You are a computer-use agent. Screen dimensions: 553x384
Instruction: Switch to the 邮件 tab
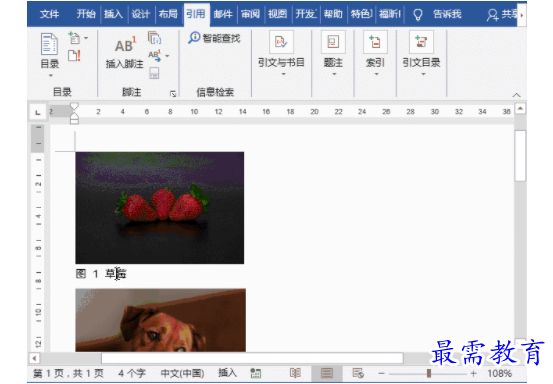[223, 14]
